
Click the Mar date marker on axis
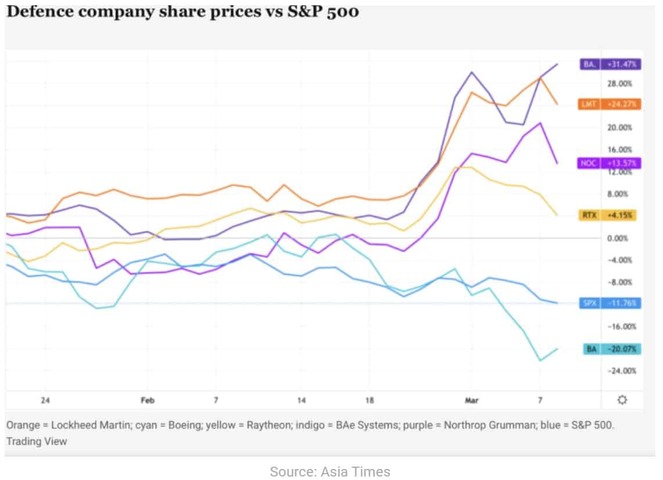[x=471, y=400]
